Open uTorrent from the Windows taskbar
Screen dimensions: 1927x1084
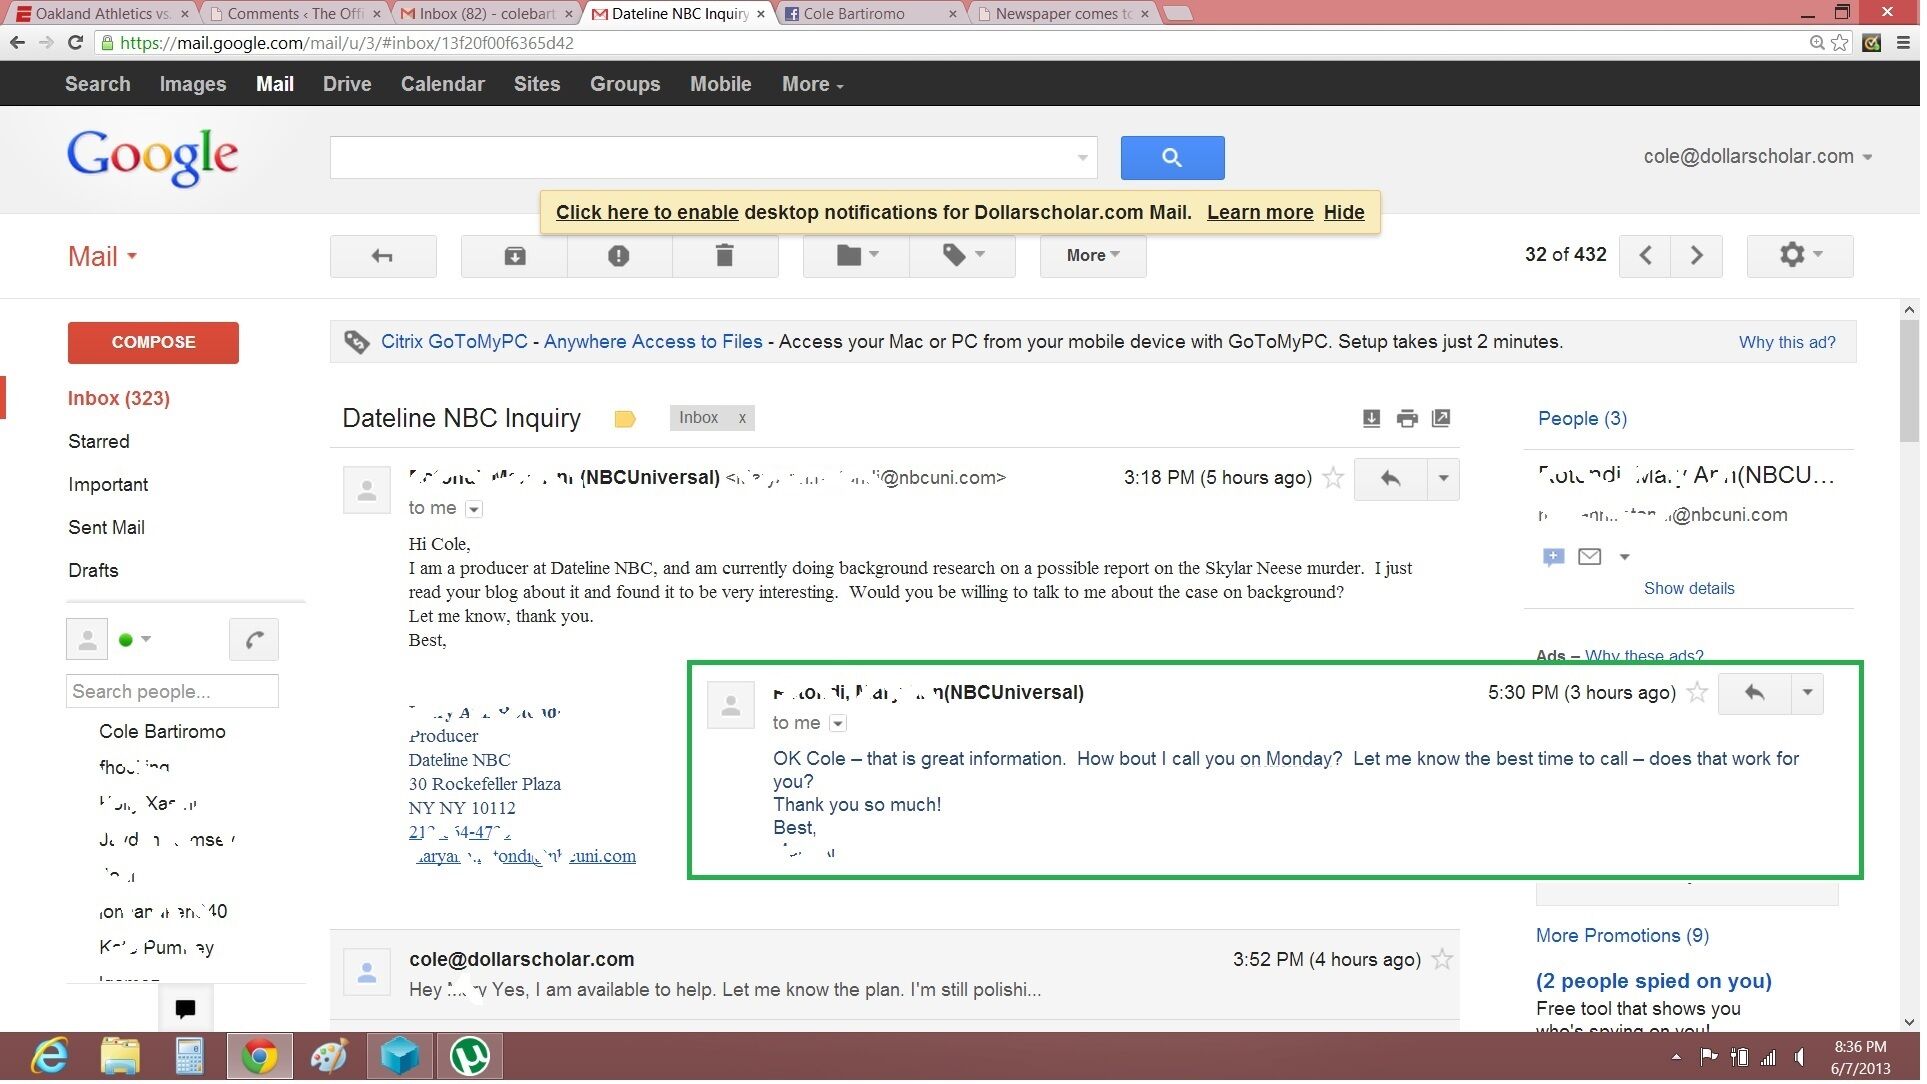click(471, 1060)
